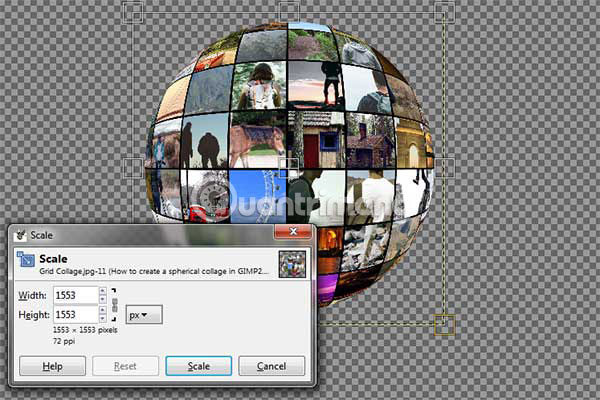600x400 pixels.
Task: Open the px units dropdown
Action: 144,315
